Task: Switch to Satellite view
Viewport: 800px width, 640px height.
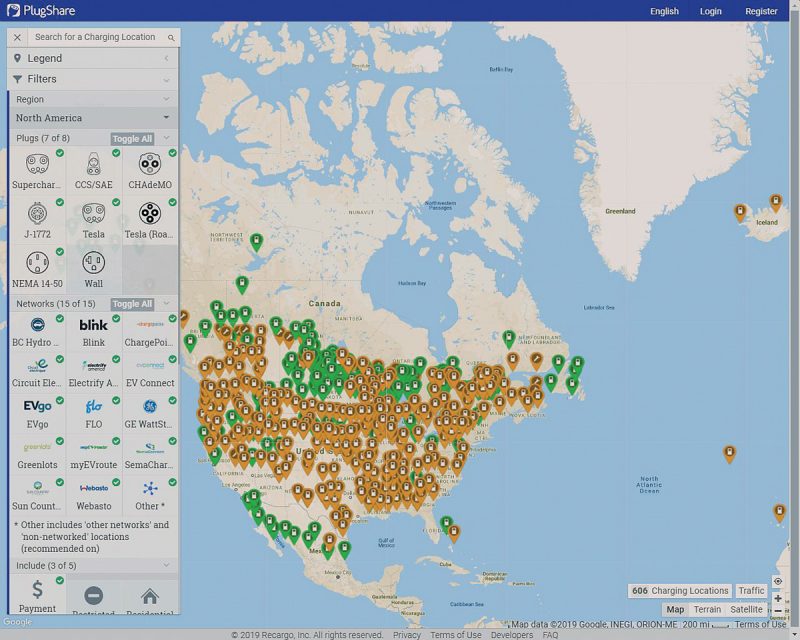Action: pyautogui.click(x=746, y=609)
